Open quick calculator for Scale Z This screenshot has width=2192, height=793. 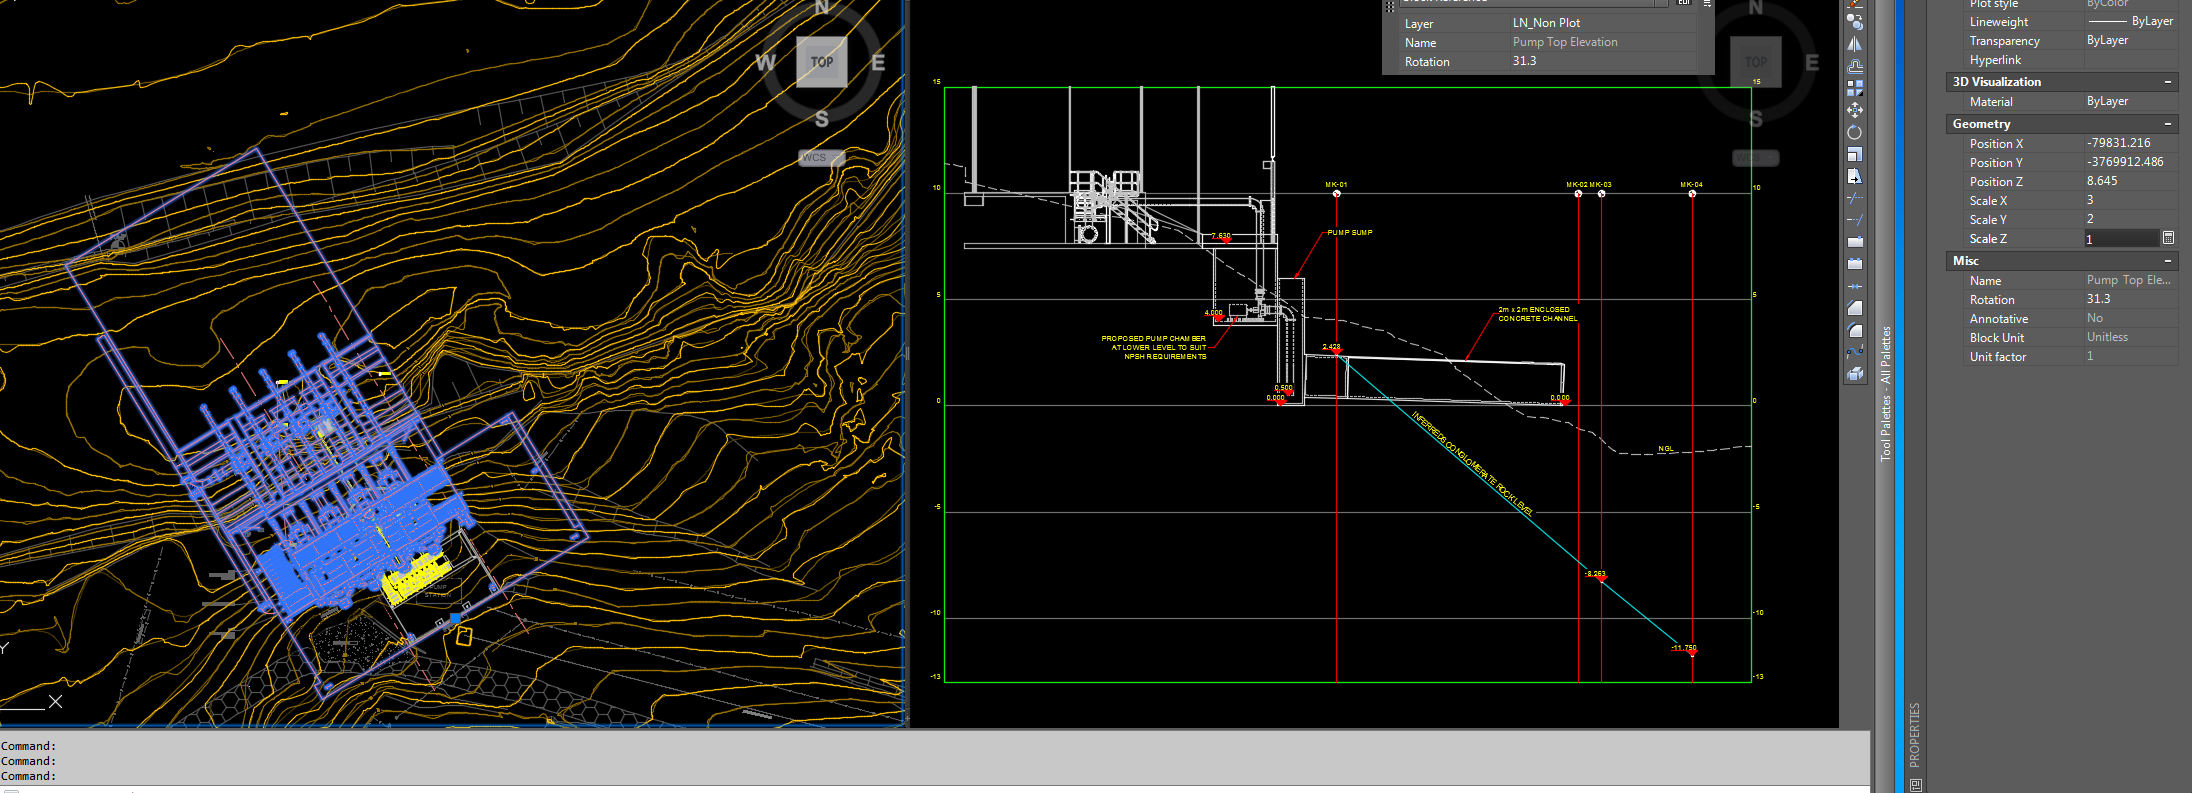point(2168,238)
